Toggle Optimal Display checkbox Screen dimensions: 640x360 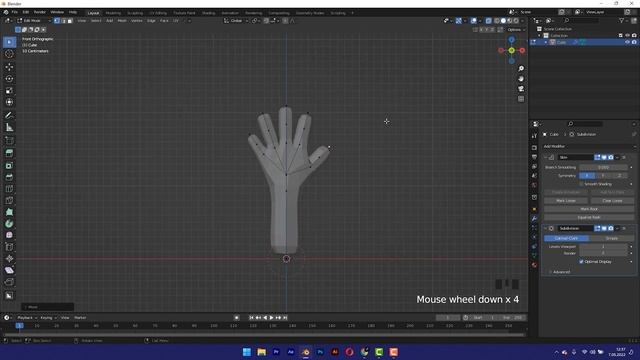582,262
